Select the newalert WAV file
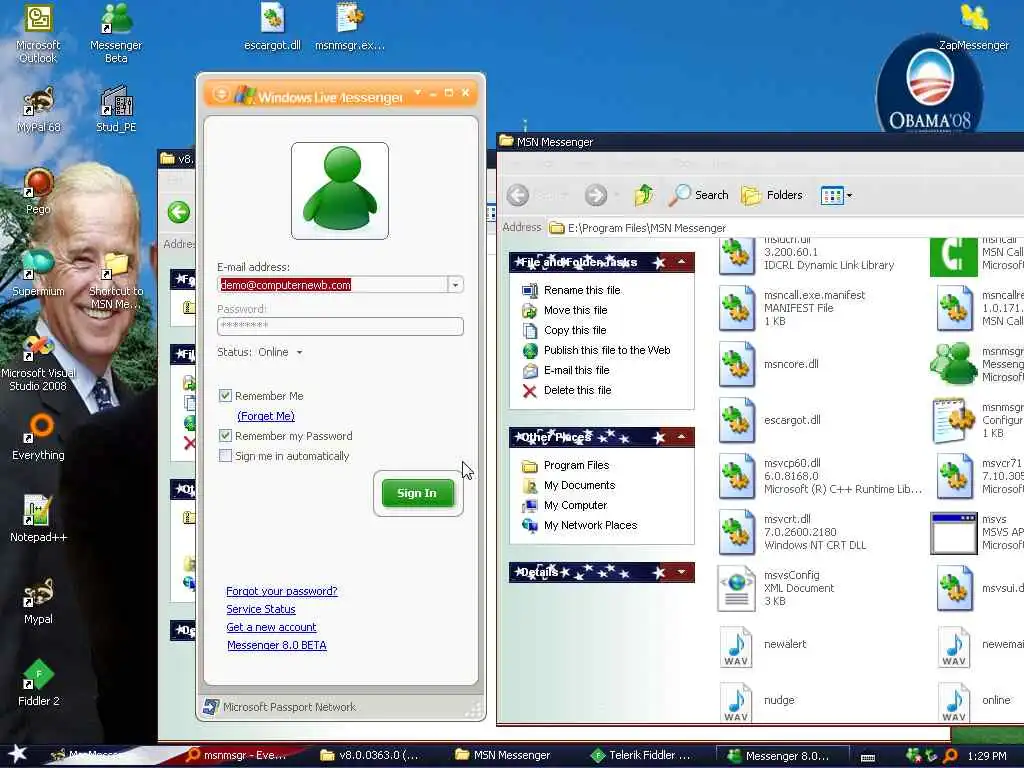 tap(763, 645)
